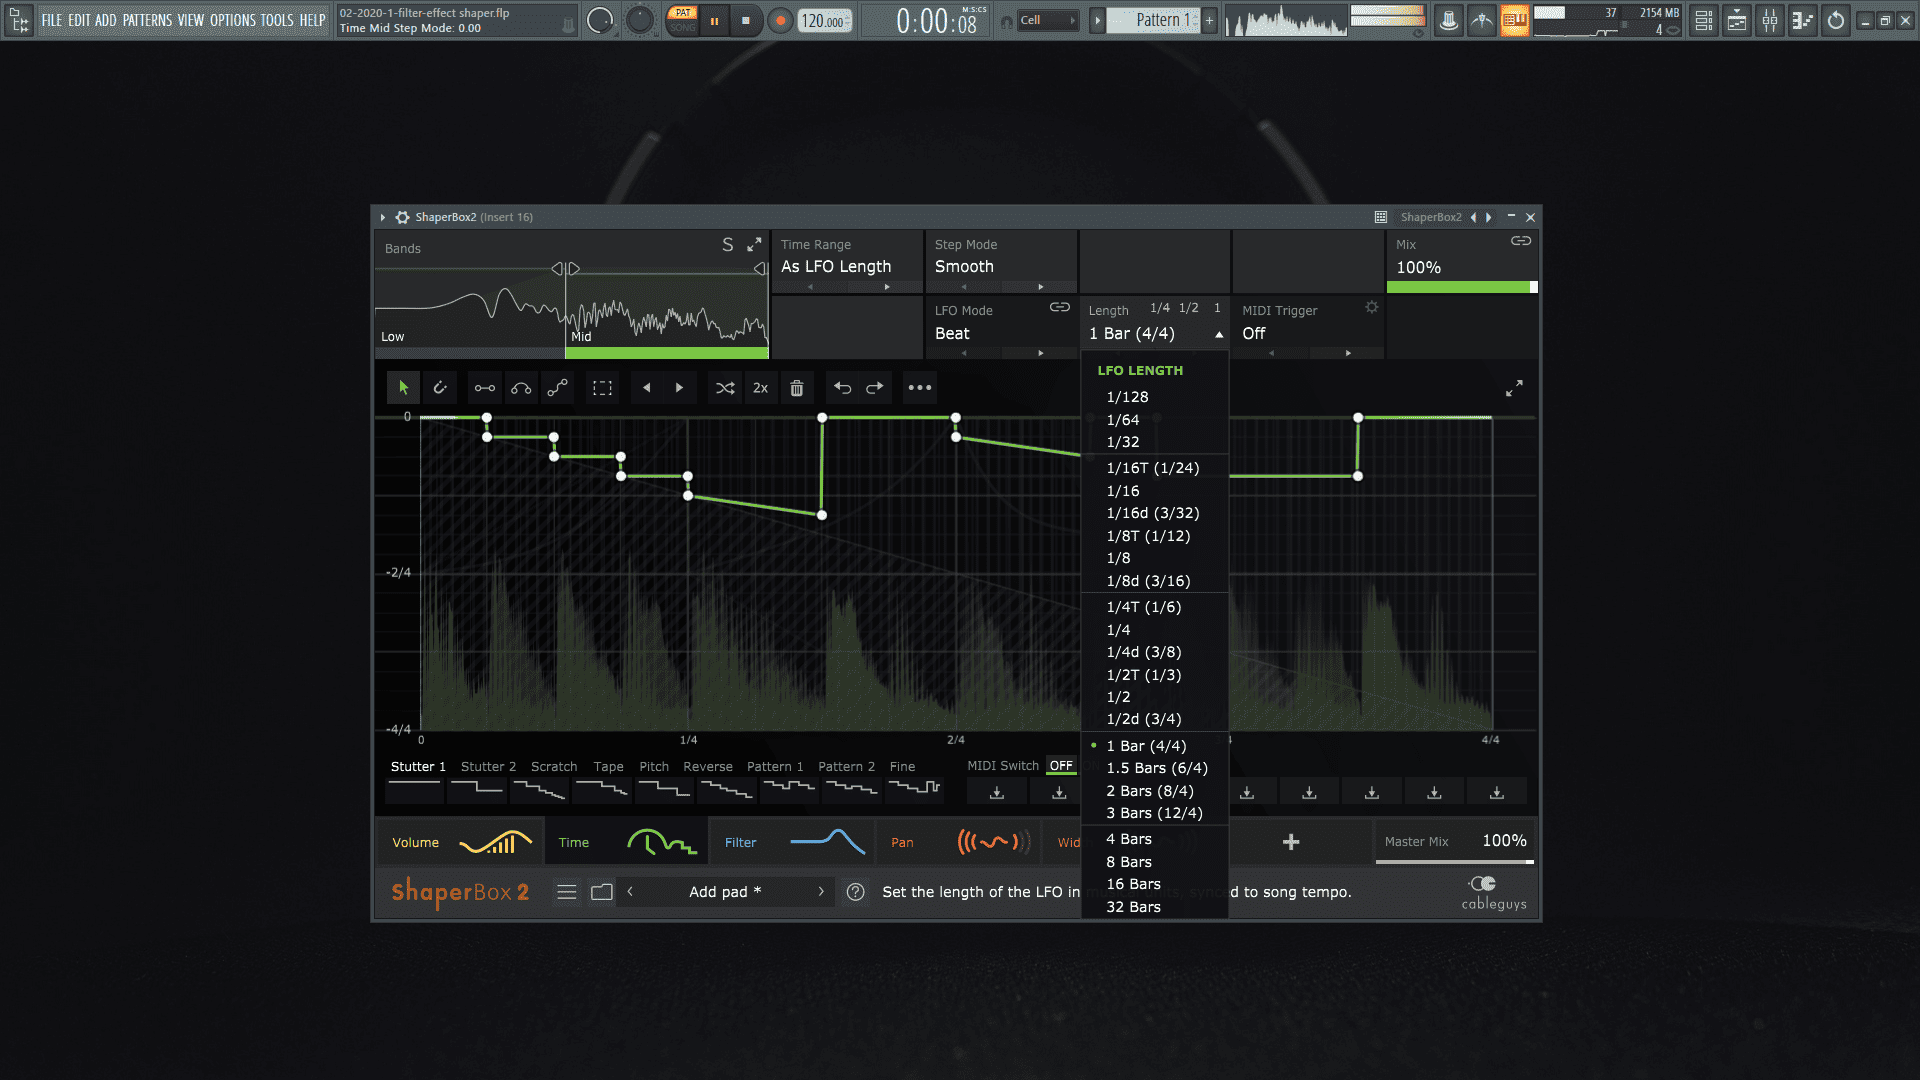Shift the waveform right

(x=680, y=388)
